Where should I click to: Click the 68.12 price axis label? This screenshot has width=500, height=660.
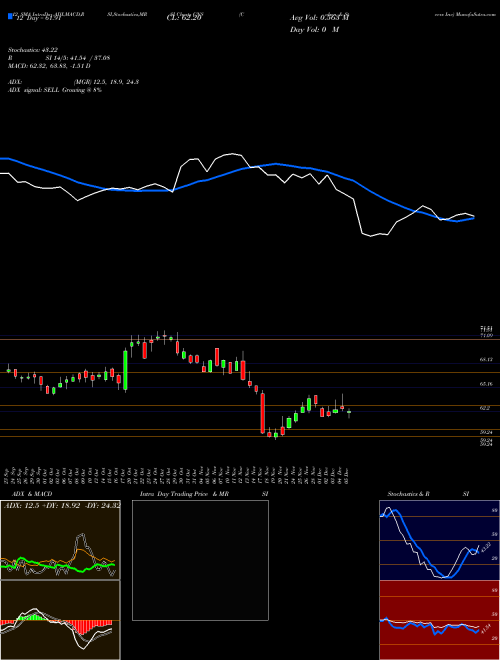pyautogui.click(x=486, y=359)
